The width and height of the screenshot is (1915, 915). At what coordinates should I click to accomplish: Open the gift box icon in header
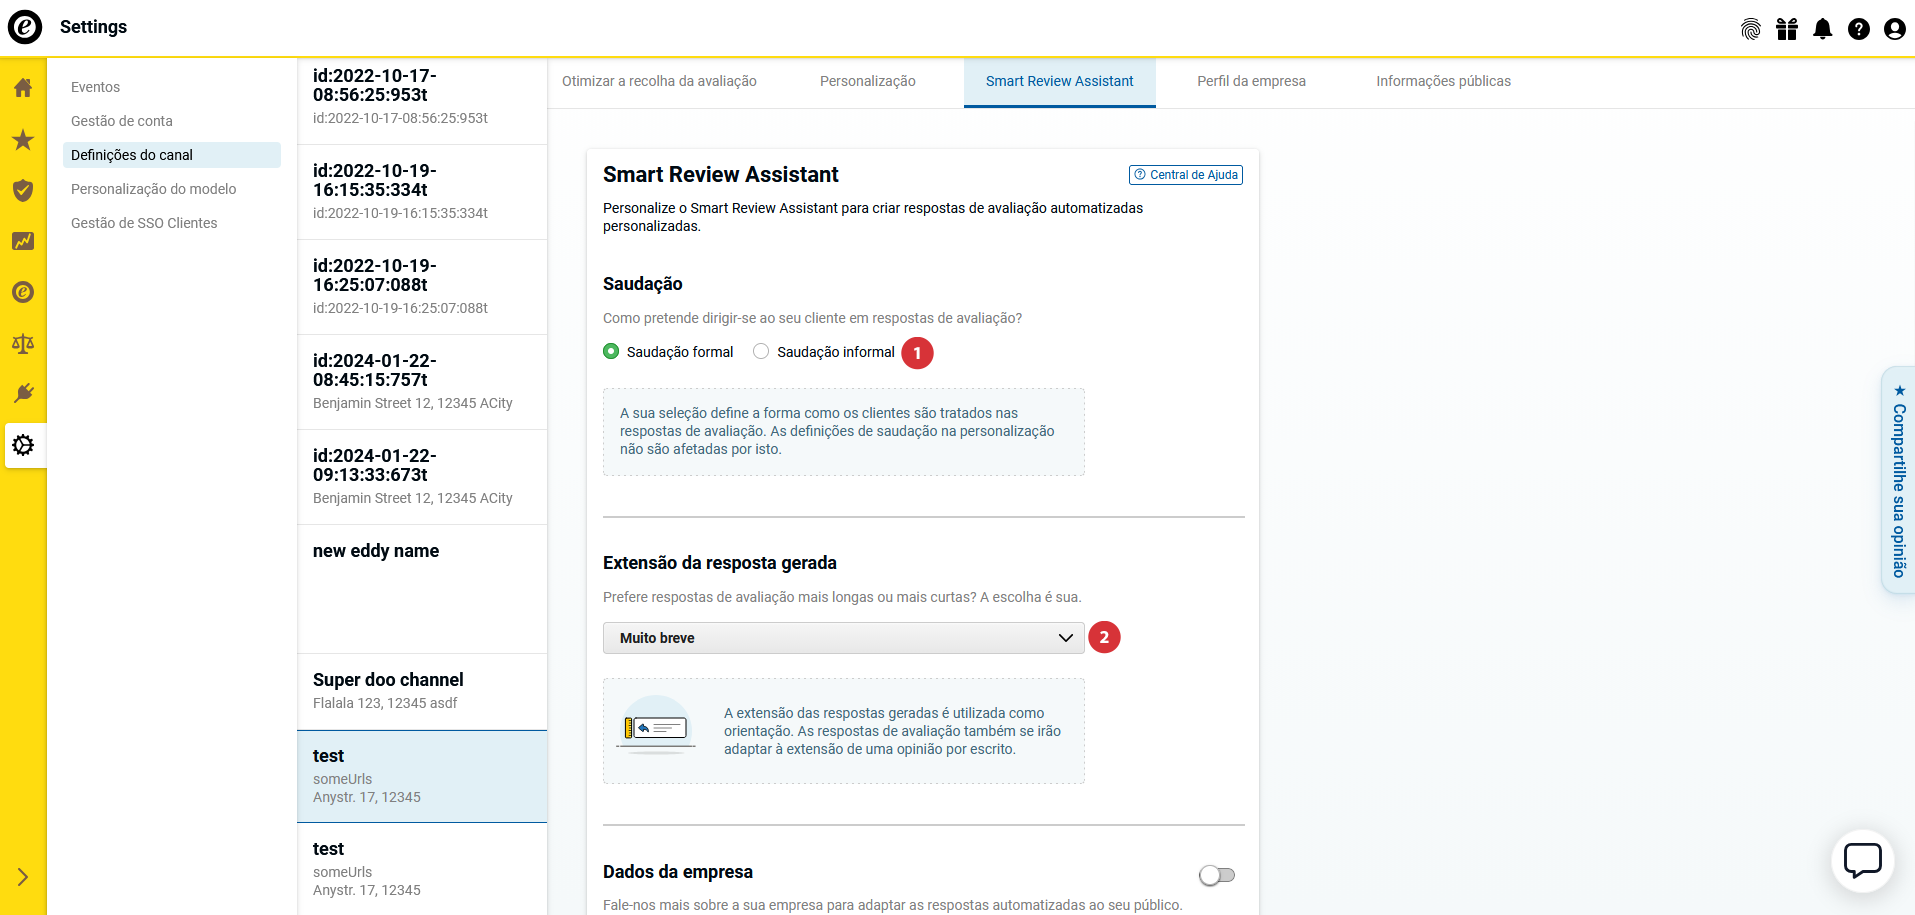point(1786,29)
